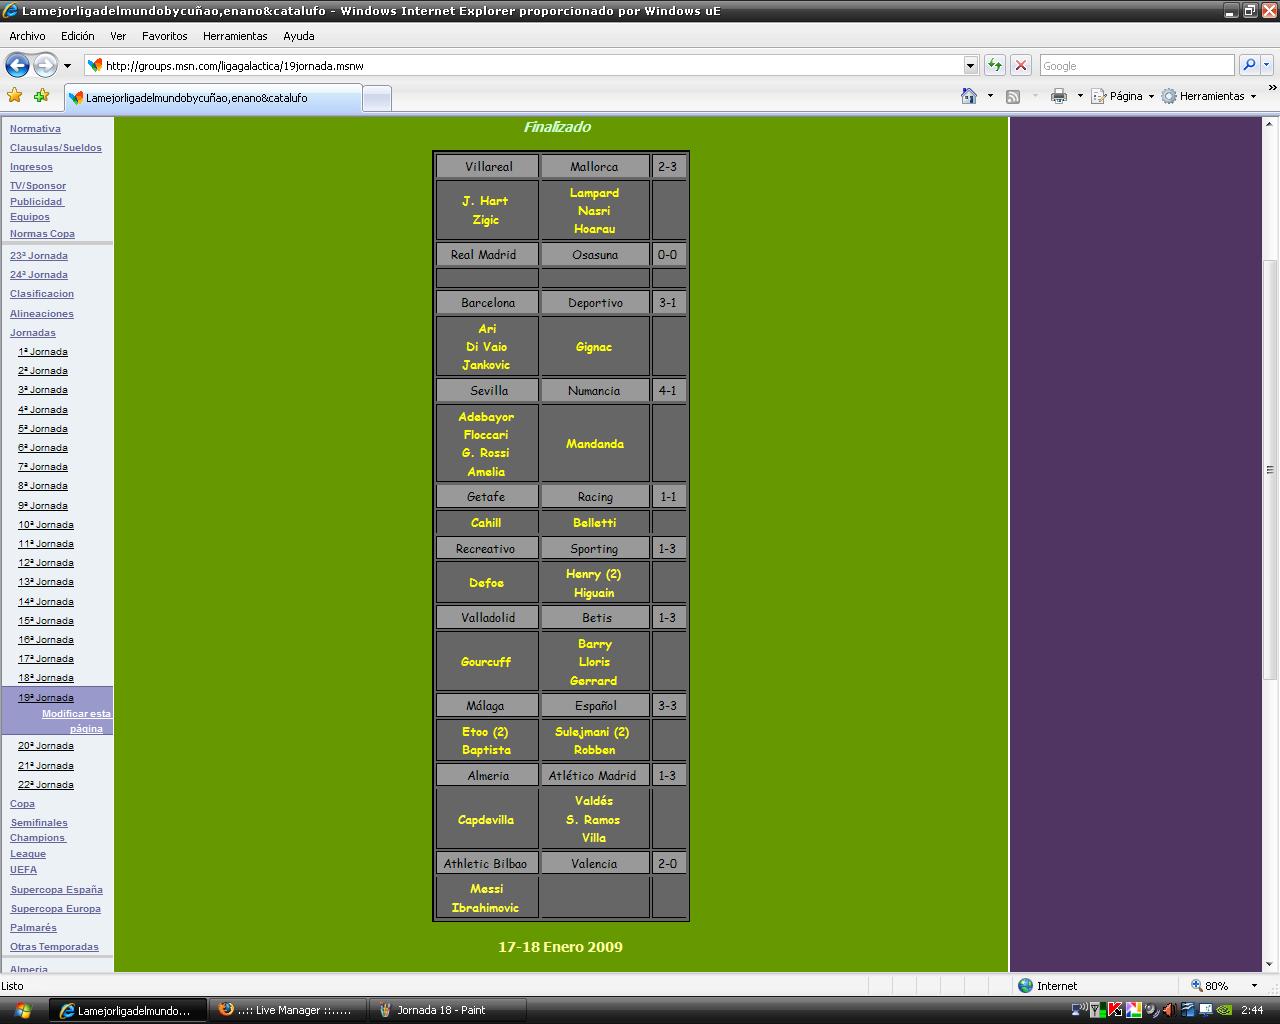
Task: Expand the Home button dropdown arrow
Action: pos(990,96)
